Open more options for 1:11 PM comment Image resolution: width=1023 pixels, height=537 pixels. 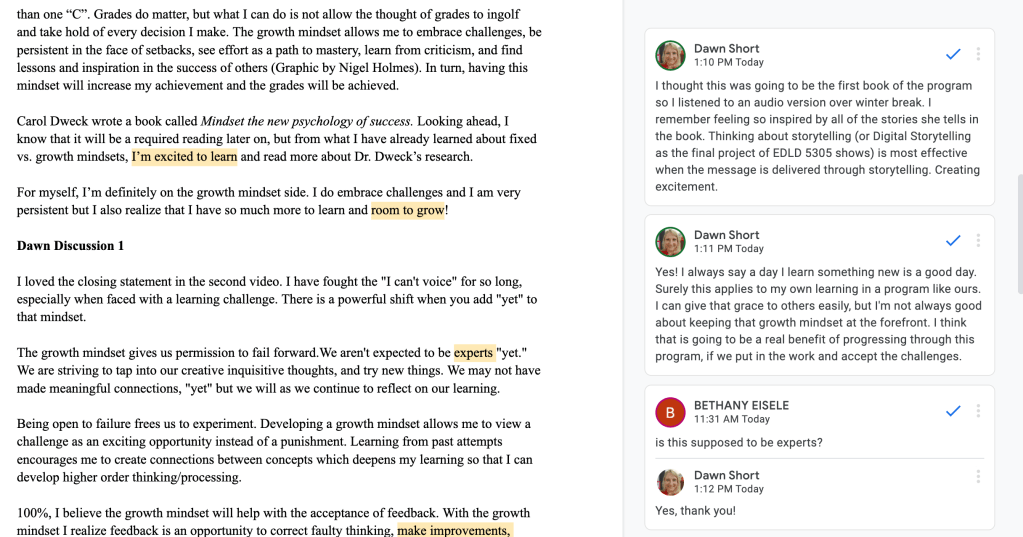(978, 241)
